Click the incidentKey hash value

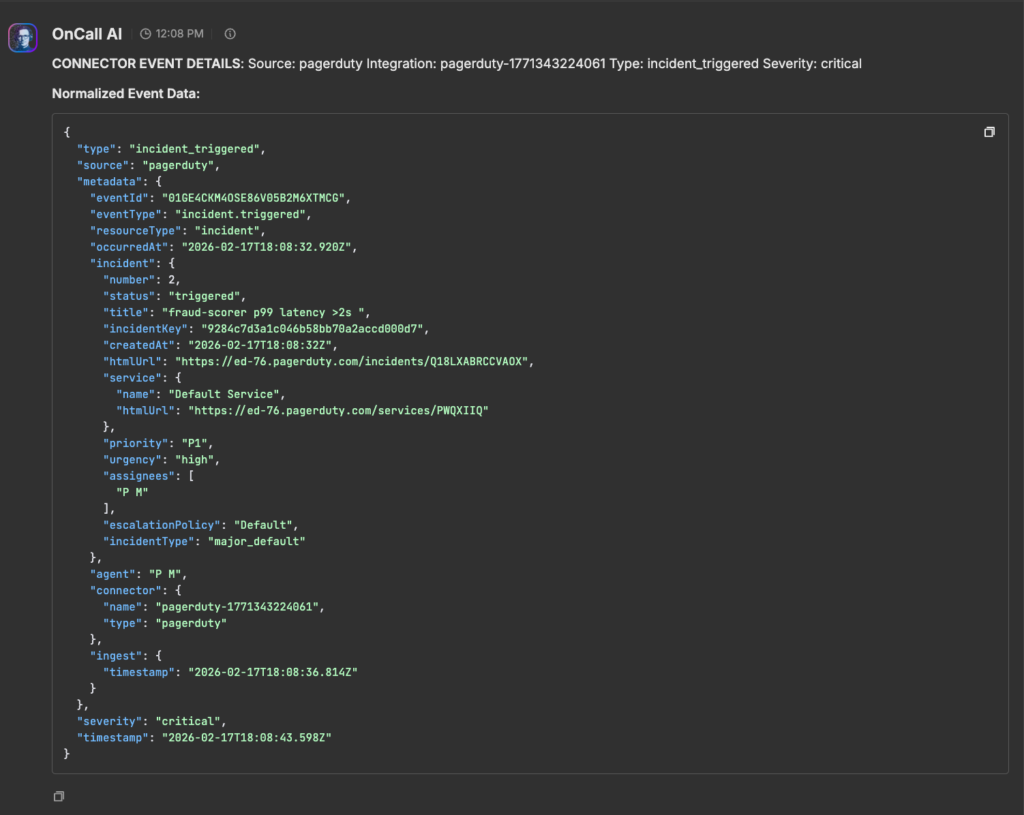[x=315, y=328]
